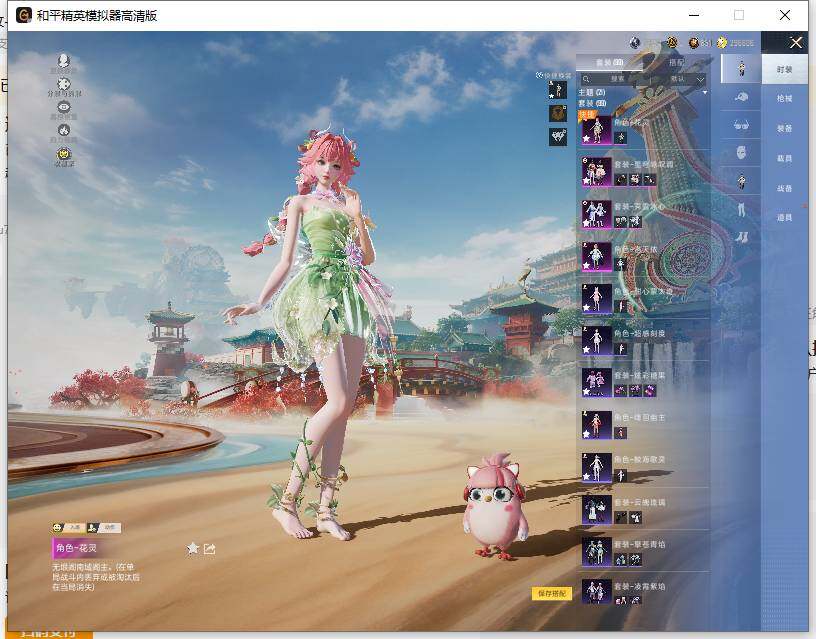816x639 pixels.
Task: Select the shoes clothing slot icon
Action: point(743,238)
